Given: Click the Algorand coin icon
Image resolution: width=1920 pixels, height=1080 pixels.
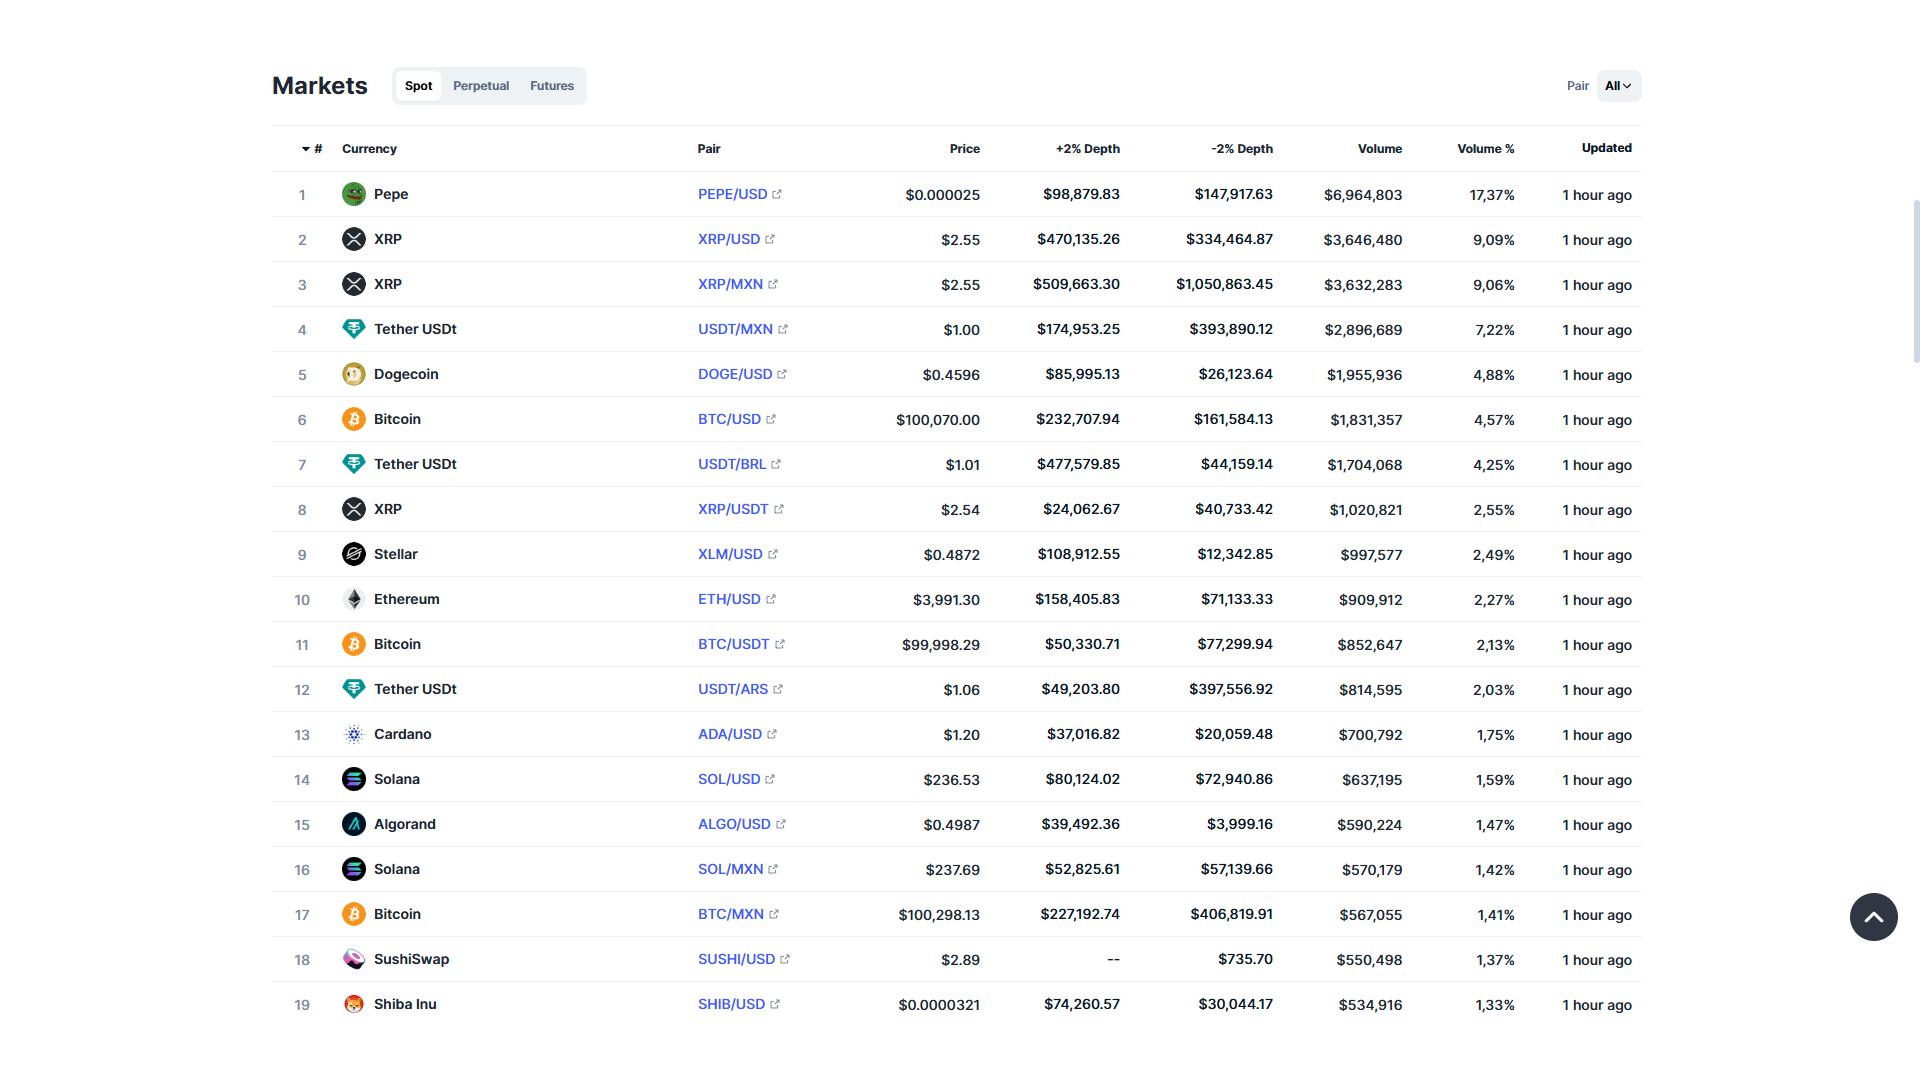Looking at the screenshot, I should point(354,824).
